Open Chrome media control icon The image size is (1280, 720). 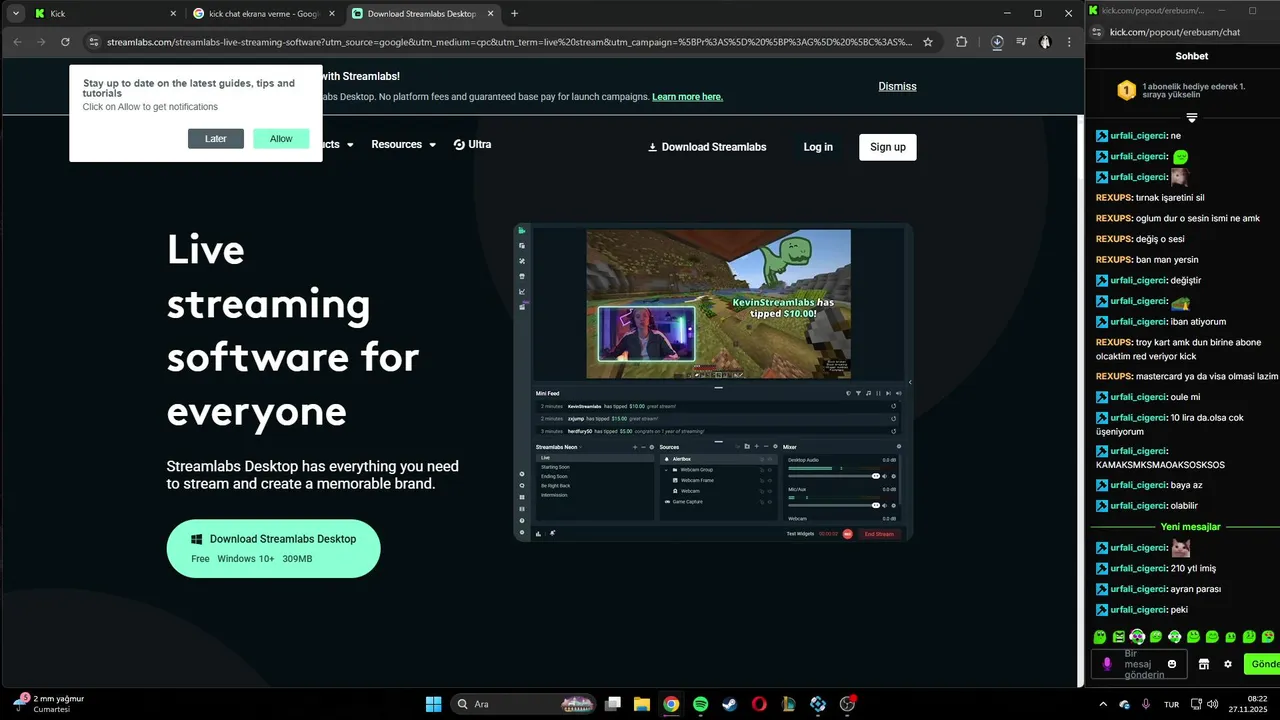[x=1021, y=42]
